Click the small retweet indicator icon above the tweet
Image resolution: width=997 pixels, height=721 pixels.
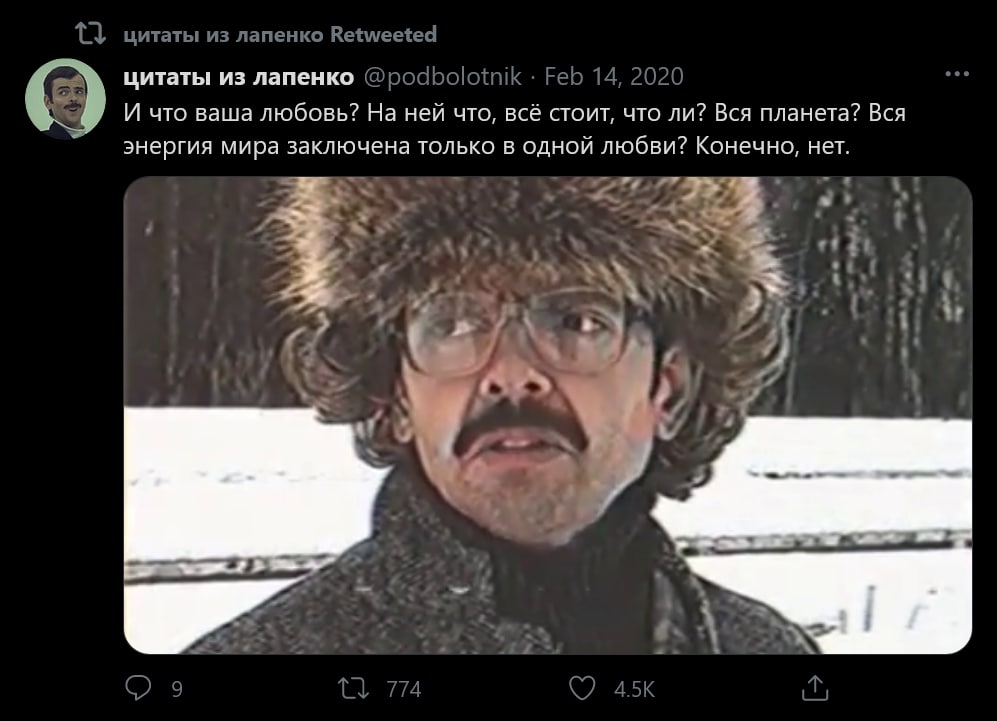click(x=90, y=34)
